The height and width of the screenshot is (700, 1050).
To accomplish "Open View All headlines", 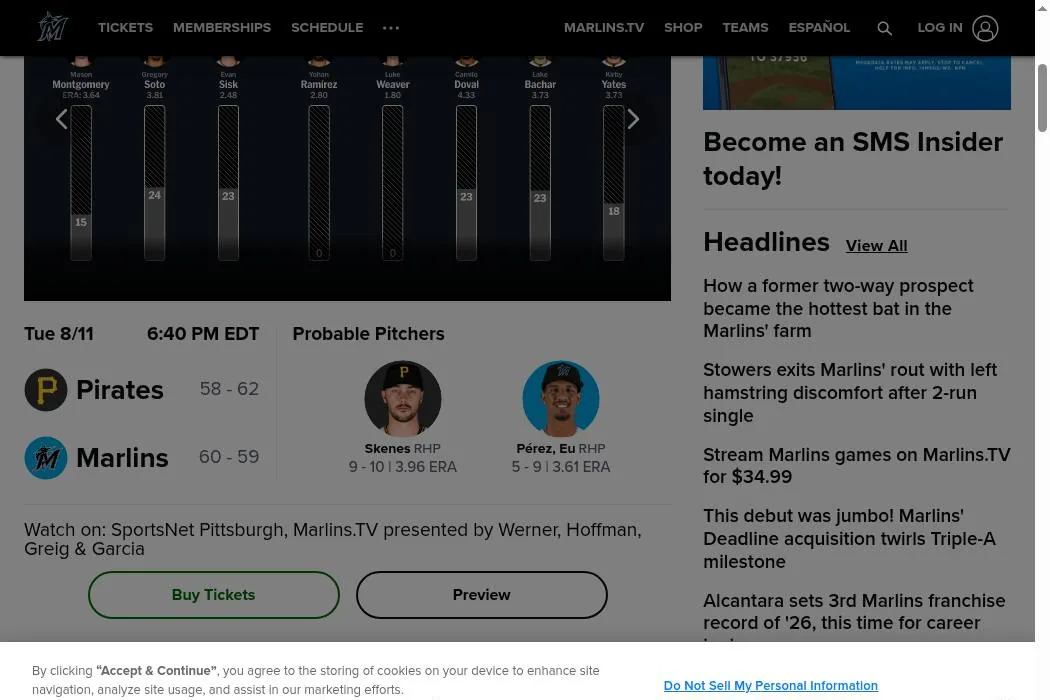I will coord(876,246).
